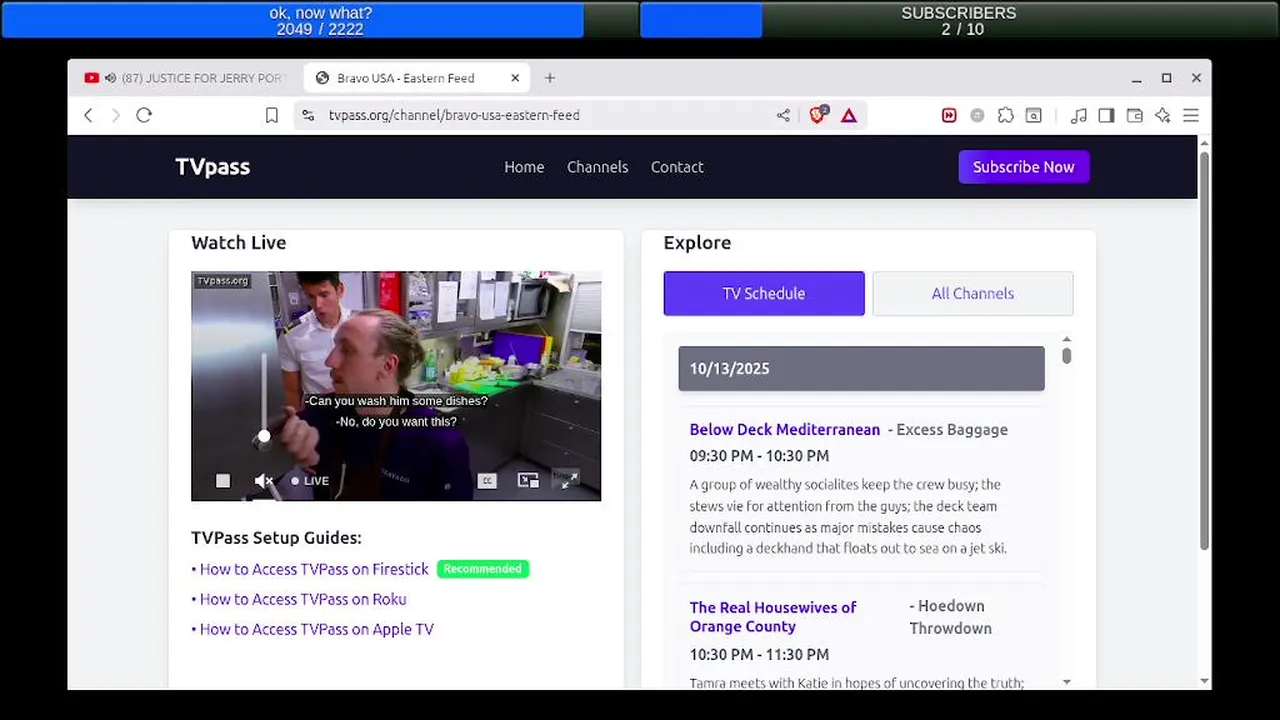Enter fullscreen on the video player
The width and height of the screenshot is (1280, 720).
coord(568,481)
